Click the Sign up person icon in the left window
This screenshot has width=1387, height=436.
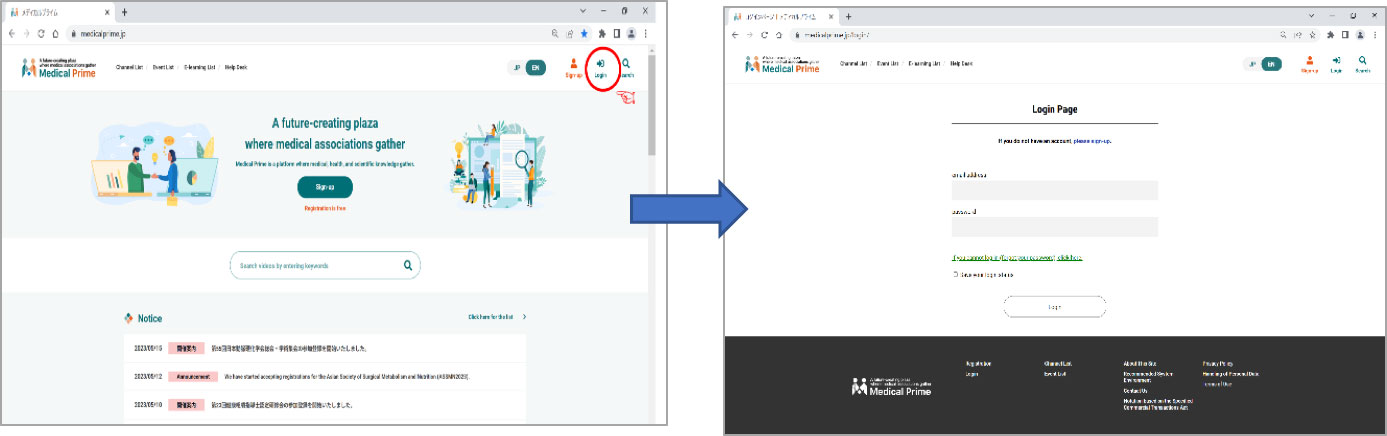(x=573, y=65)
